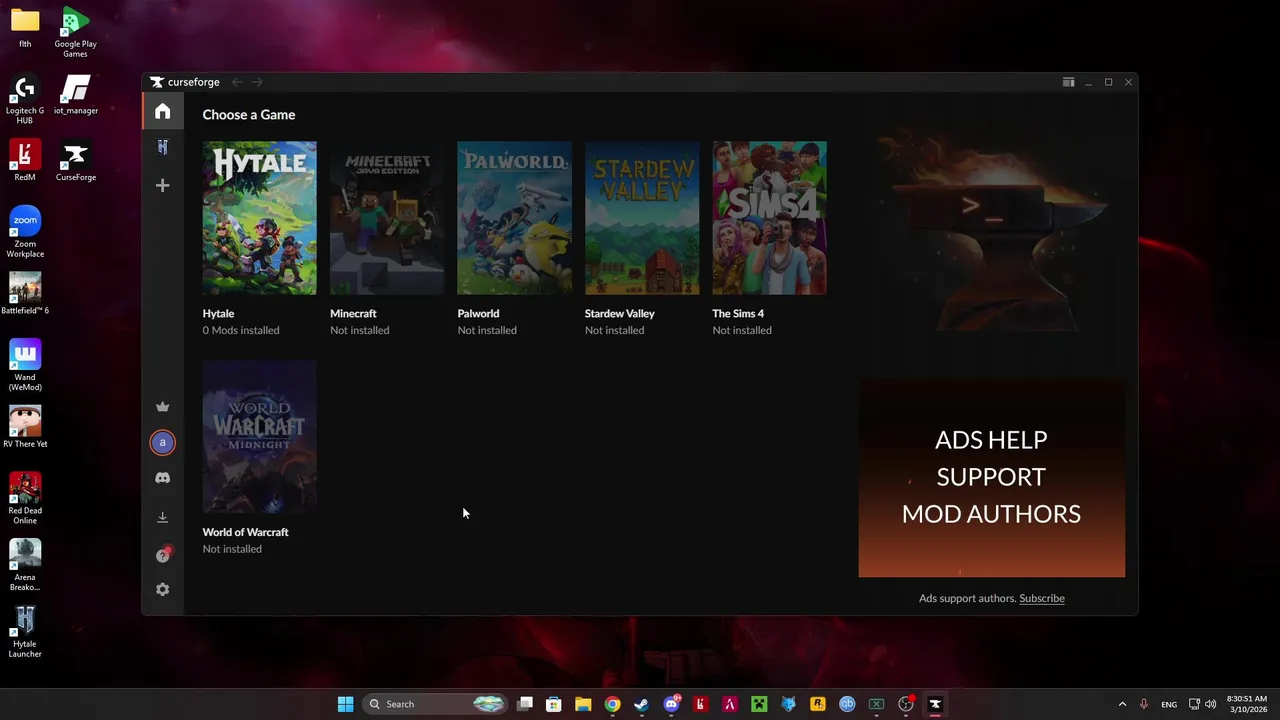Click the '0 Mods installed' label under Hytale
The width and height of the screenshot is (1280, 720).
[241, 330]
